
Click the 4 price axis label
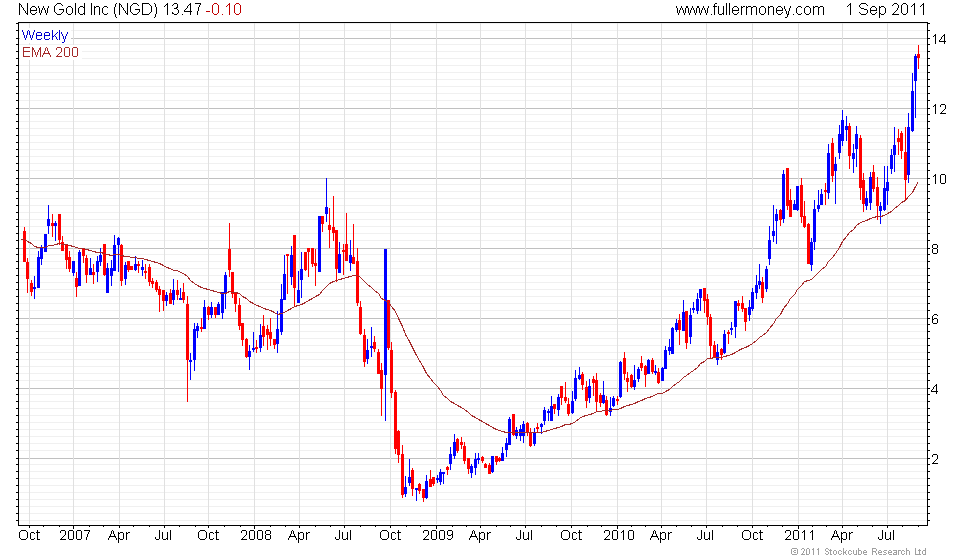pos(935,389)
